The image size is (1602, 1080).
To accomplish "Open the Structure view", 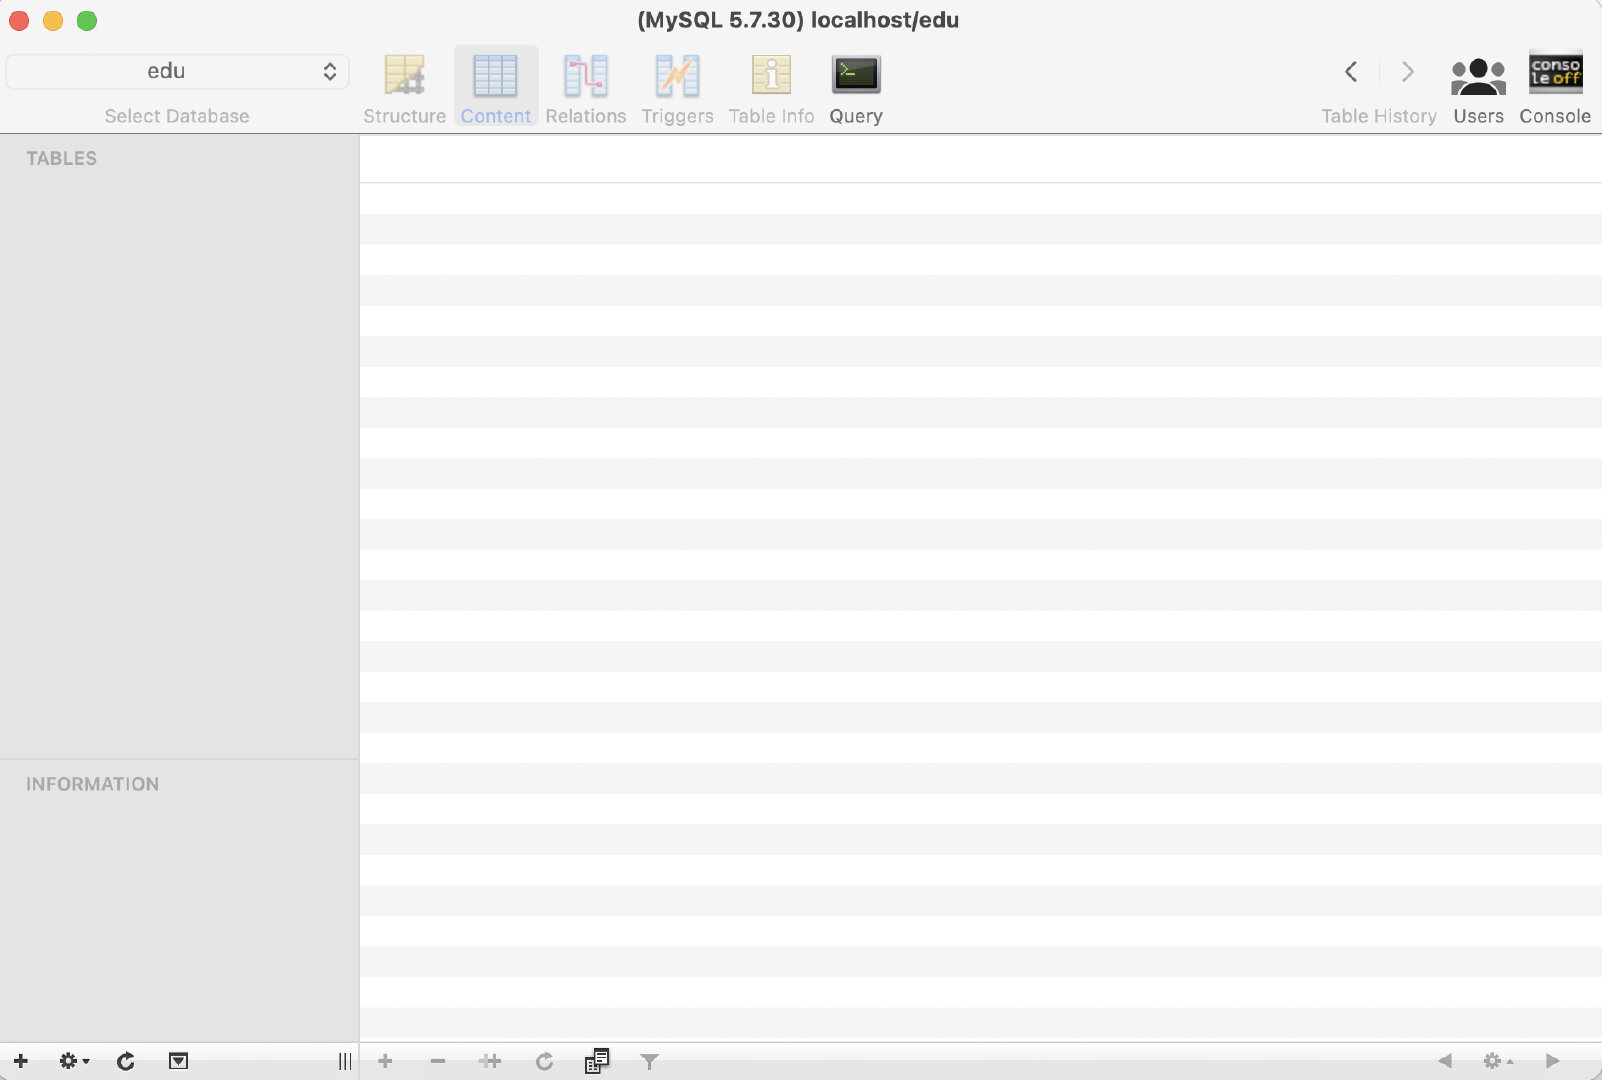I will [404, 88].
